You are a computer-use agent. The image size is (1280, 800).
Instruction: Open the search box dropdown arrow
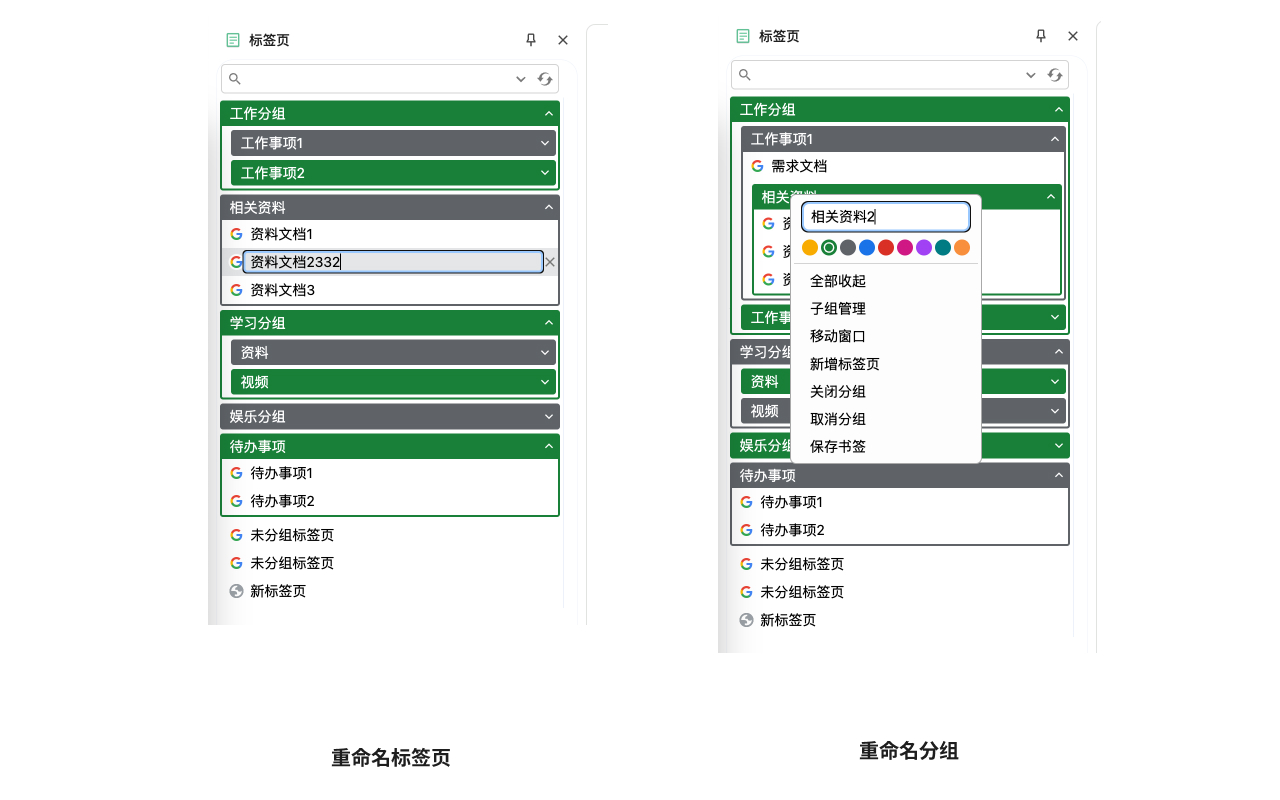click(520, 79)
